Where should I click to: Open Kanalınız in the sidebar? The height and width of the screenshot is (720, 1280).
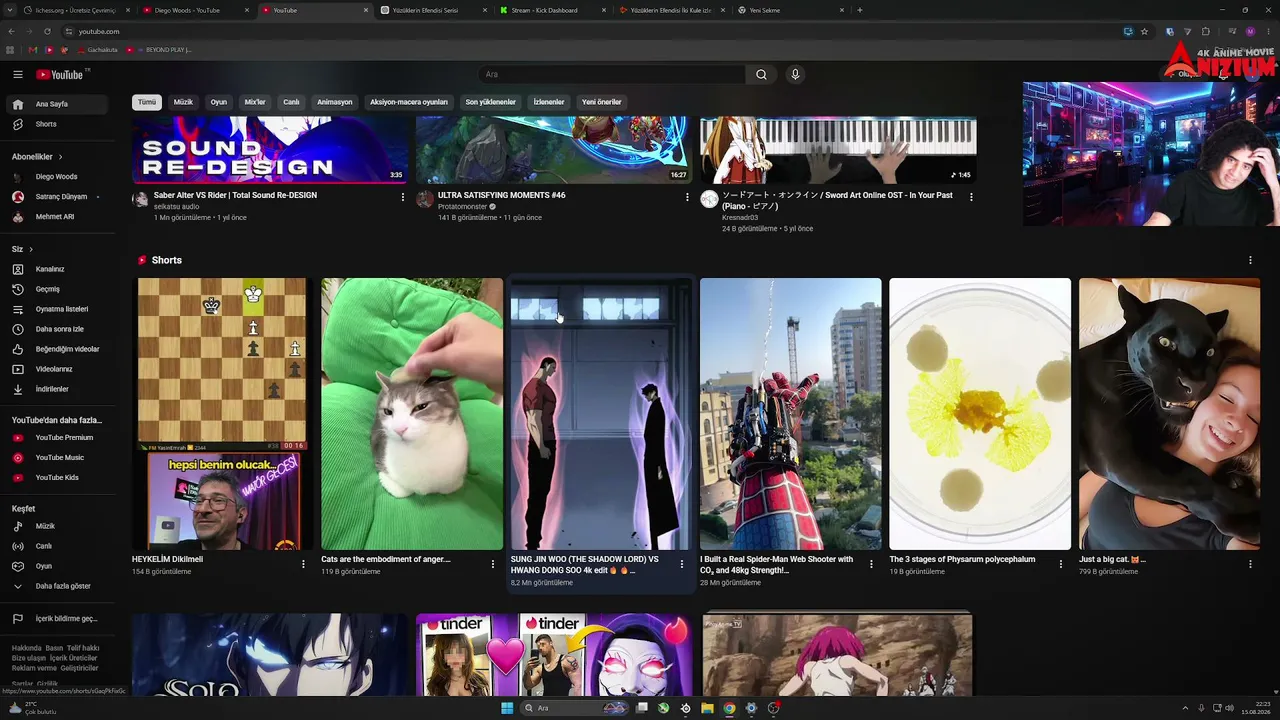click(60, 269)
